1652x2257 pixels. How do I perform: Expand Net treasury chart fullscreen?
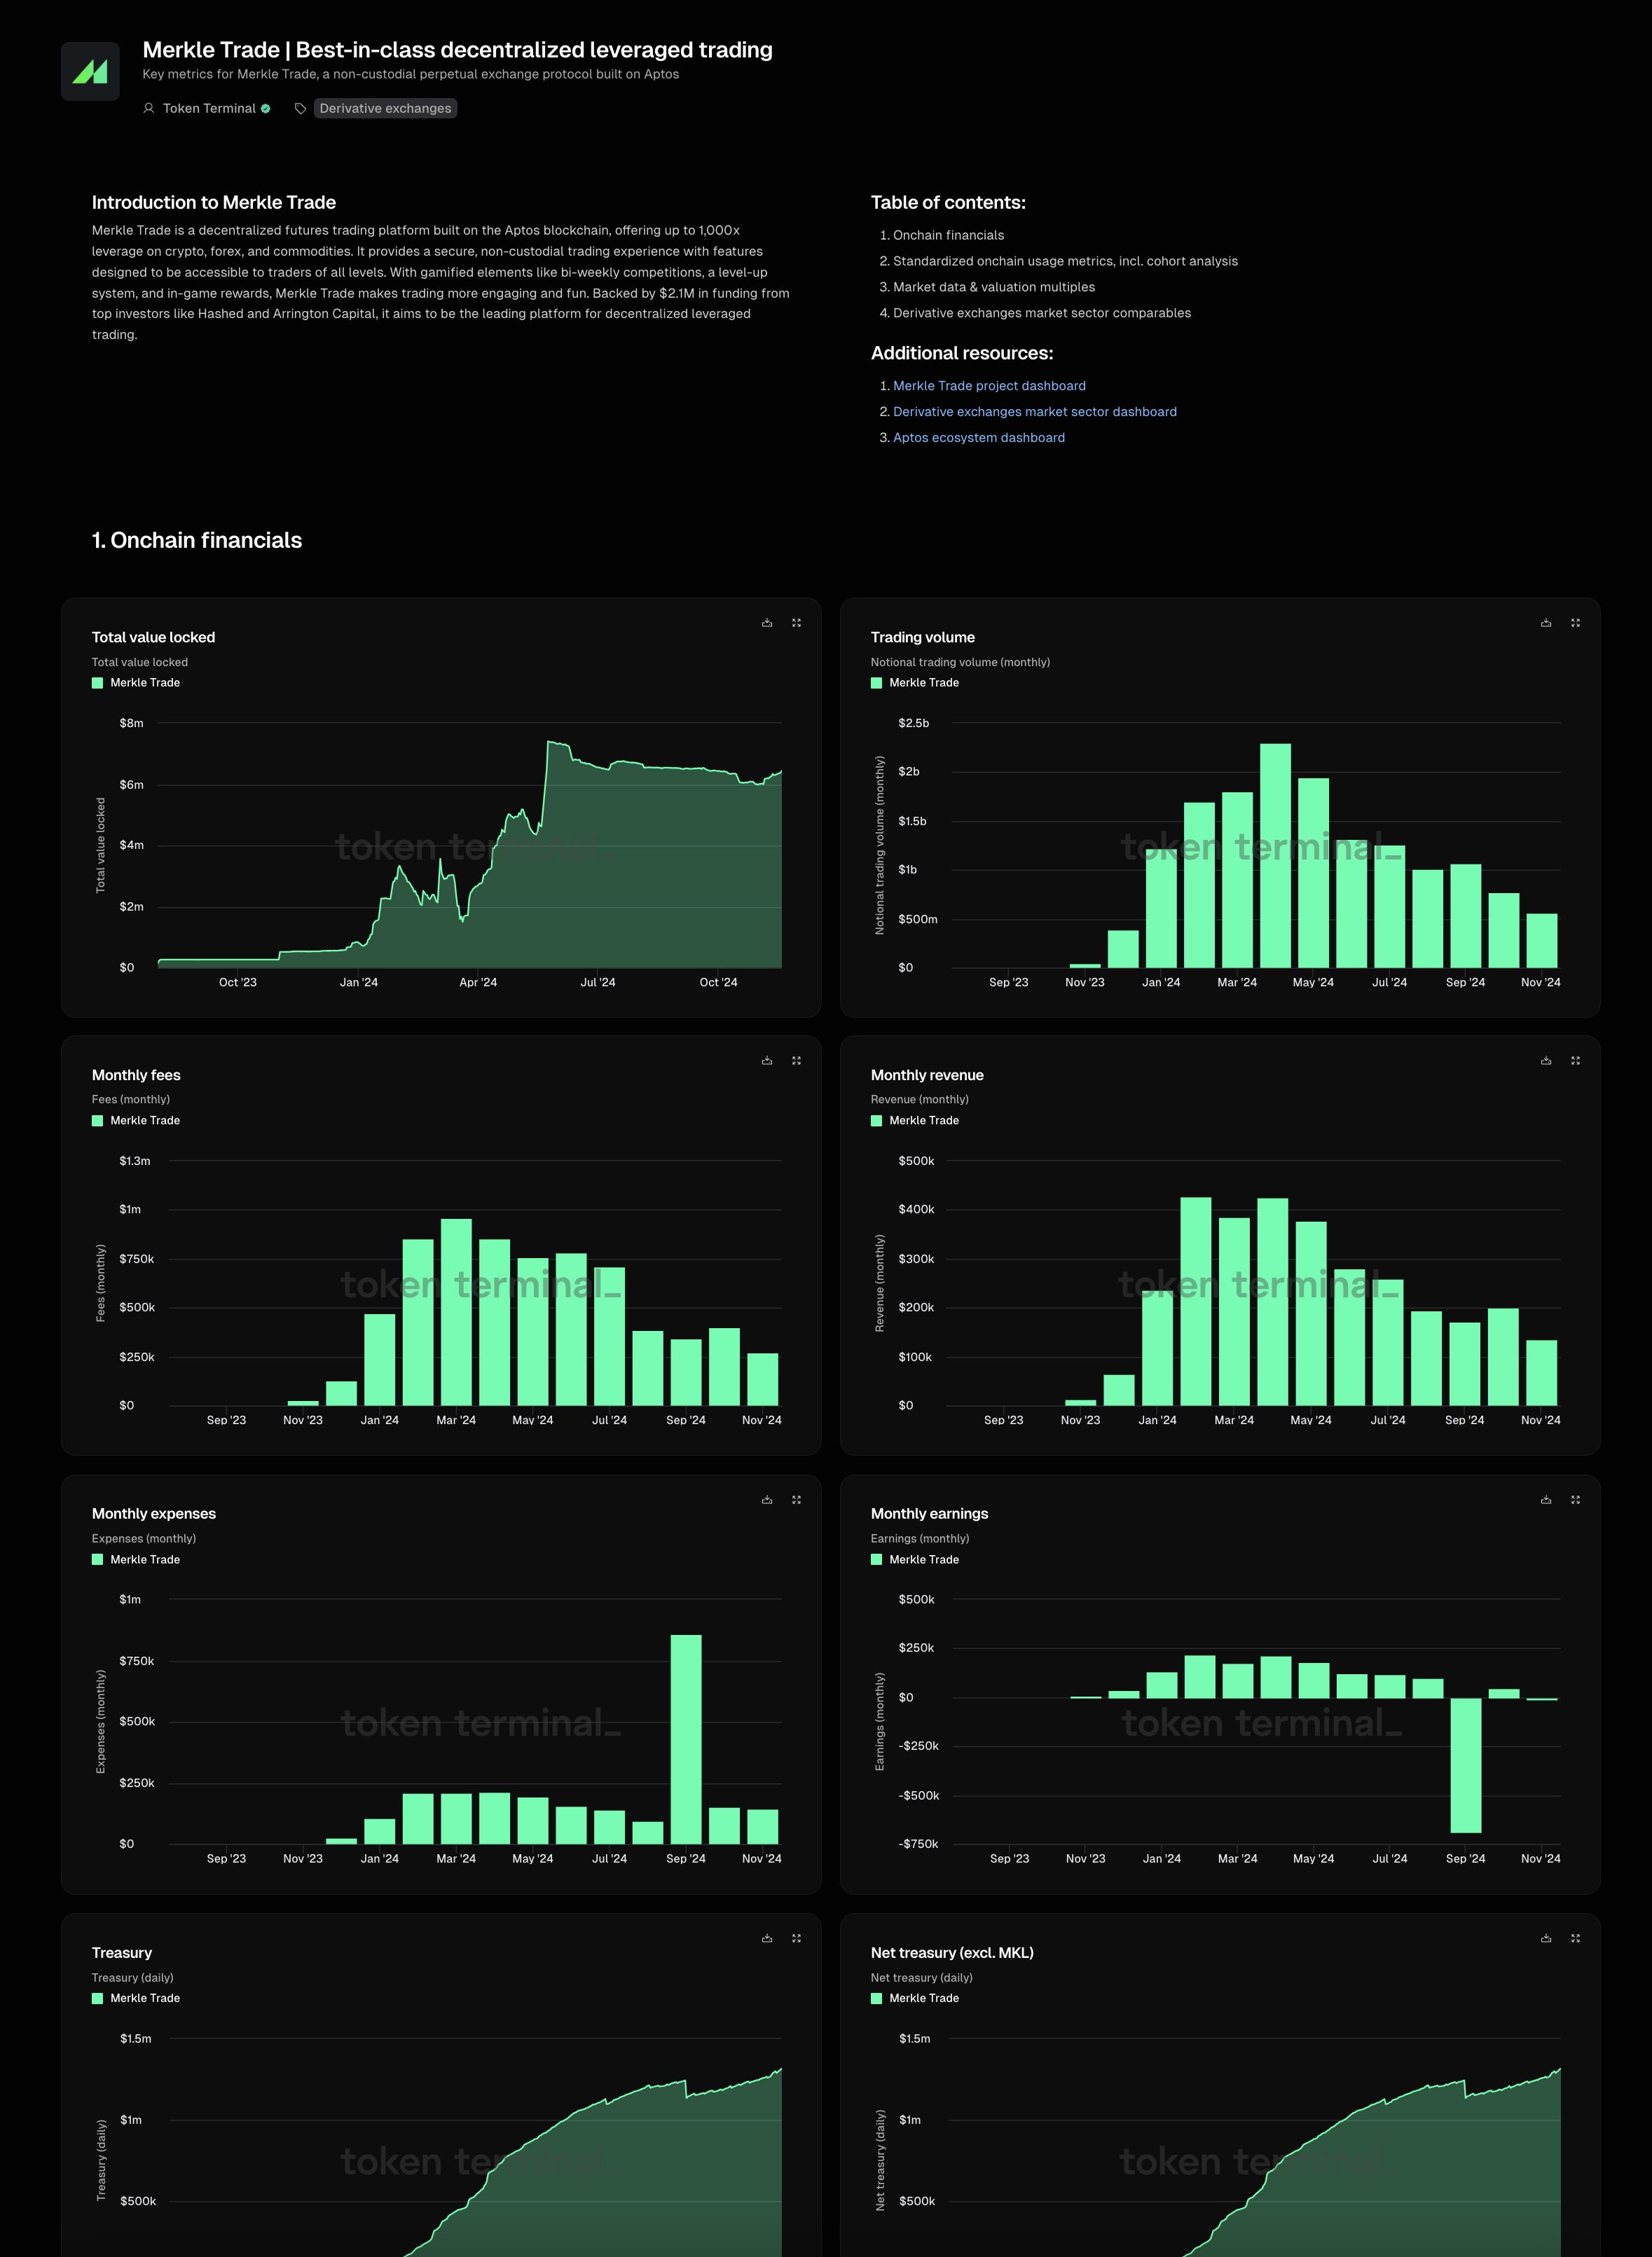[1575, 1938]
